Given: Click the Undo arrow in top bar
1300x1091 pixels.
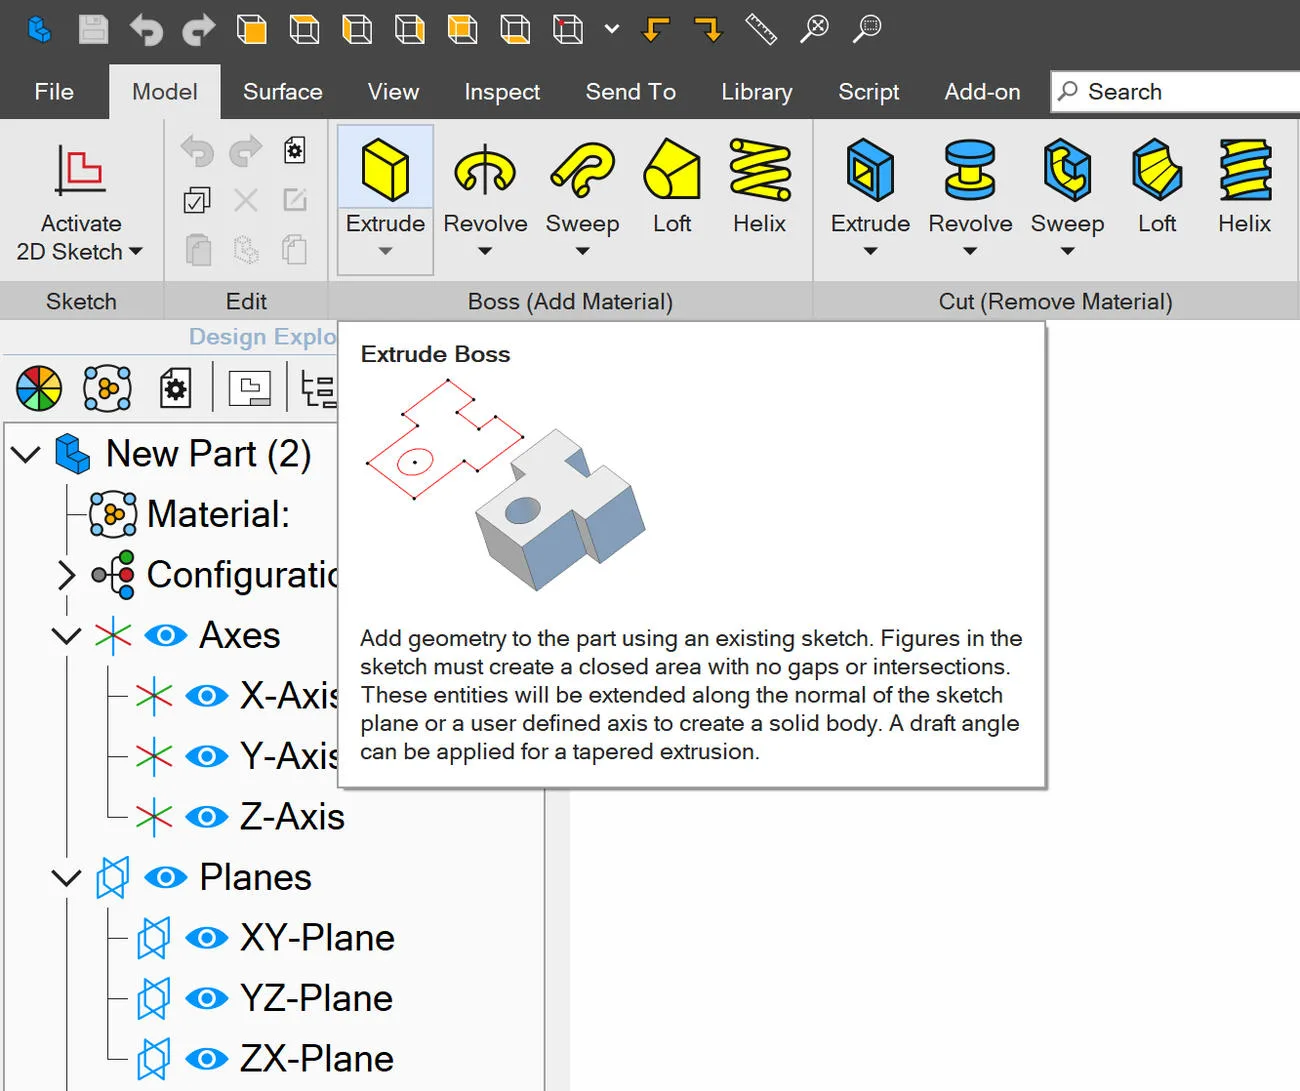Looking at the screenshot, I should [146, 30].
